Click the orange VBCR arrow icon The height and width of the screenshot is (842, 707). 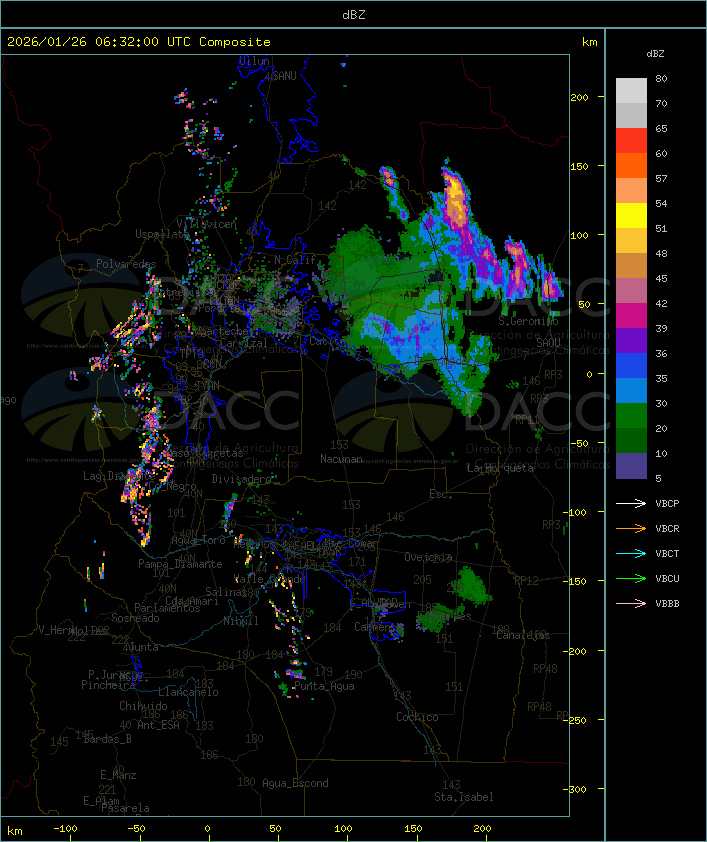(632, 528)
